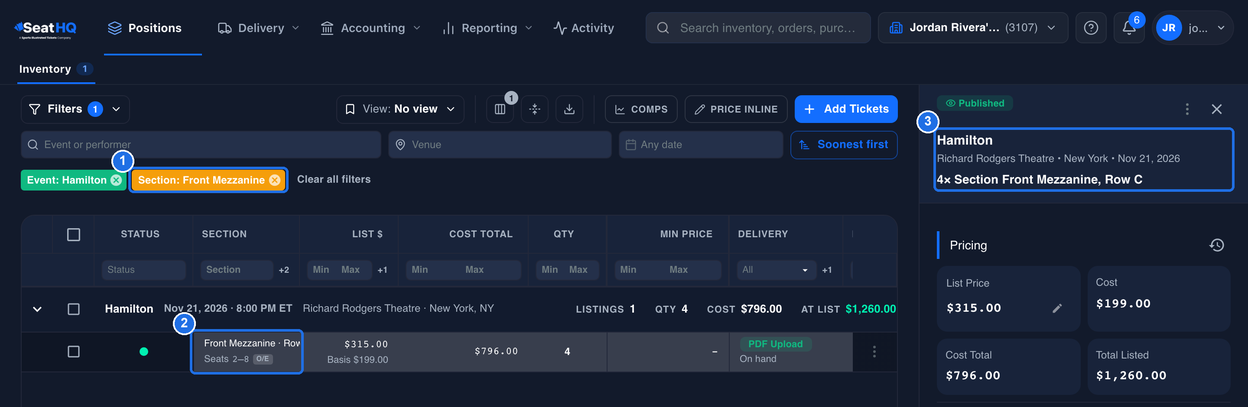Open the detail panel three-dot menu
1248x407 pixels.
(x=1187, y=109)
